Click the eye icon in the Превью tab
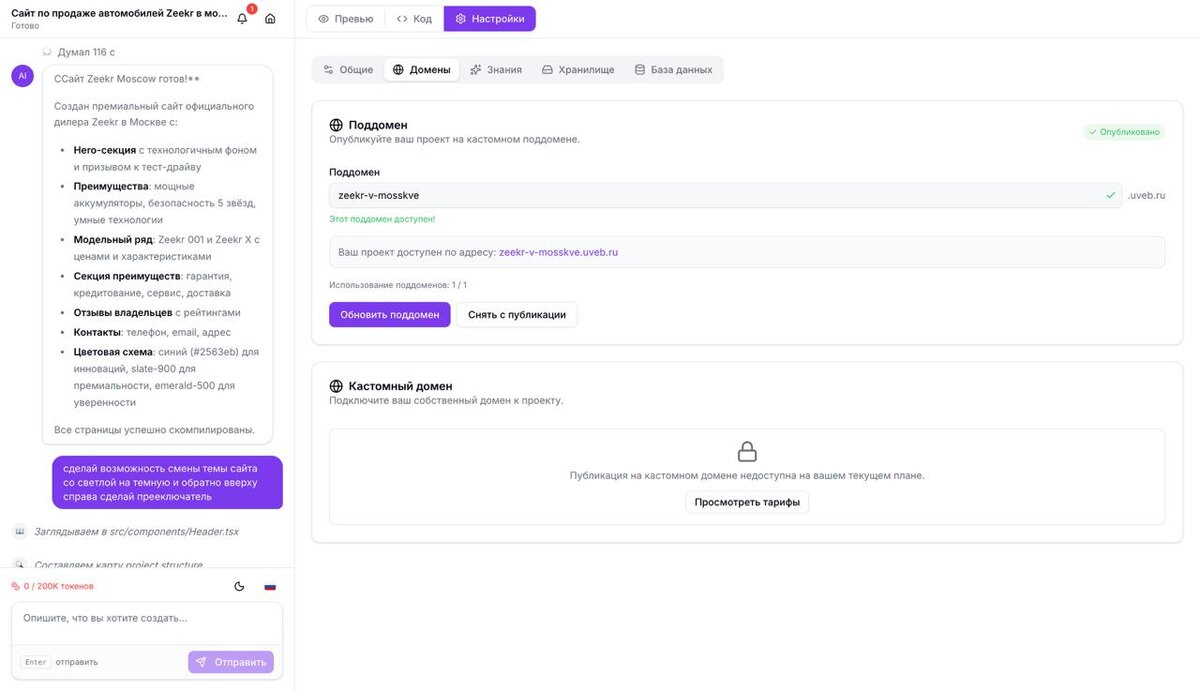 pyautogui.click(x=323, y=18)
